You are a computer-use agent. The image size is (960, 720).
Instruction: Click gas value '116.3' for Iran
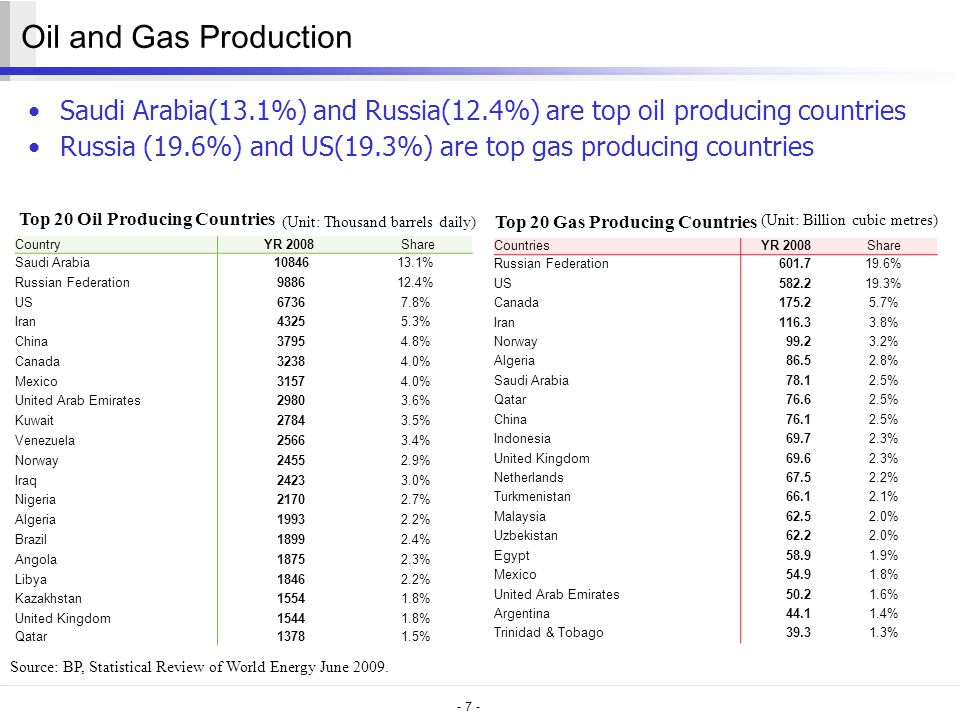tap(795, 323)
